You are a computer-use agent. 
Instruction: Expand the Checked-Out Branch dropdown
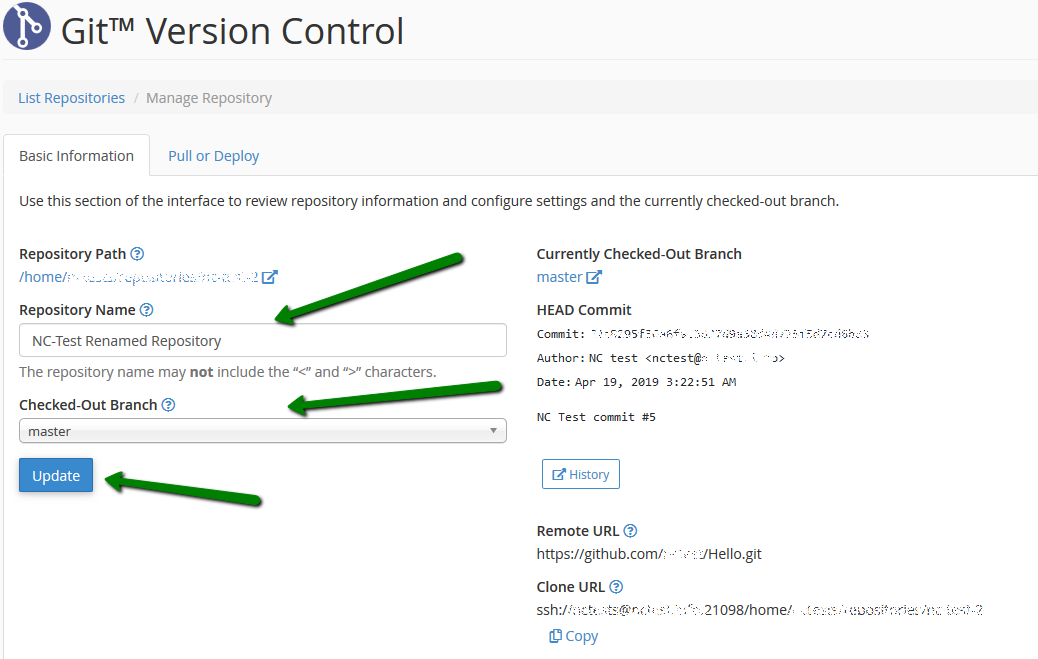pos(263,431)
